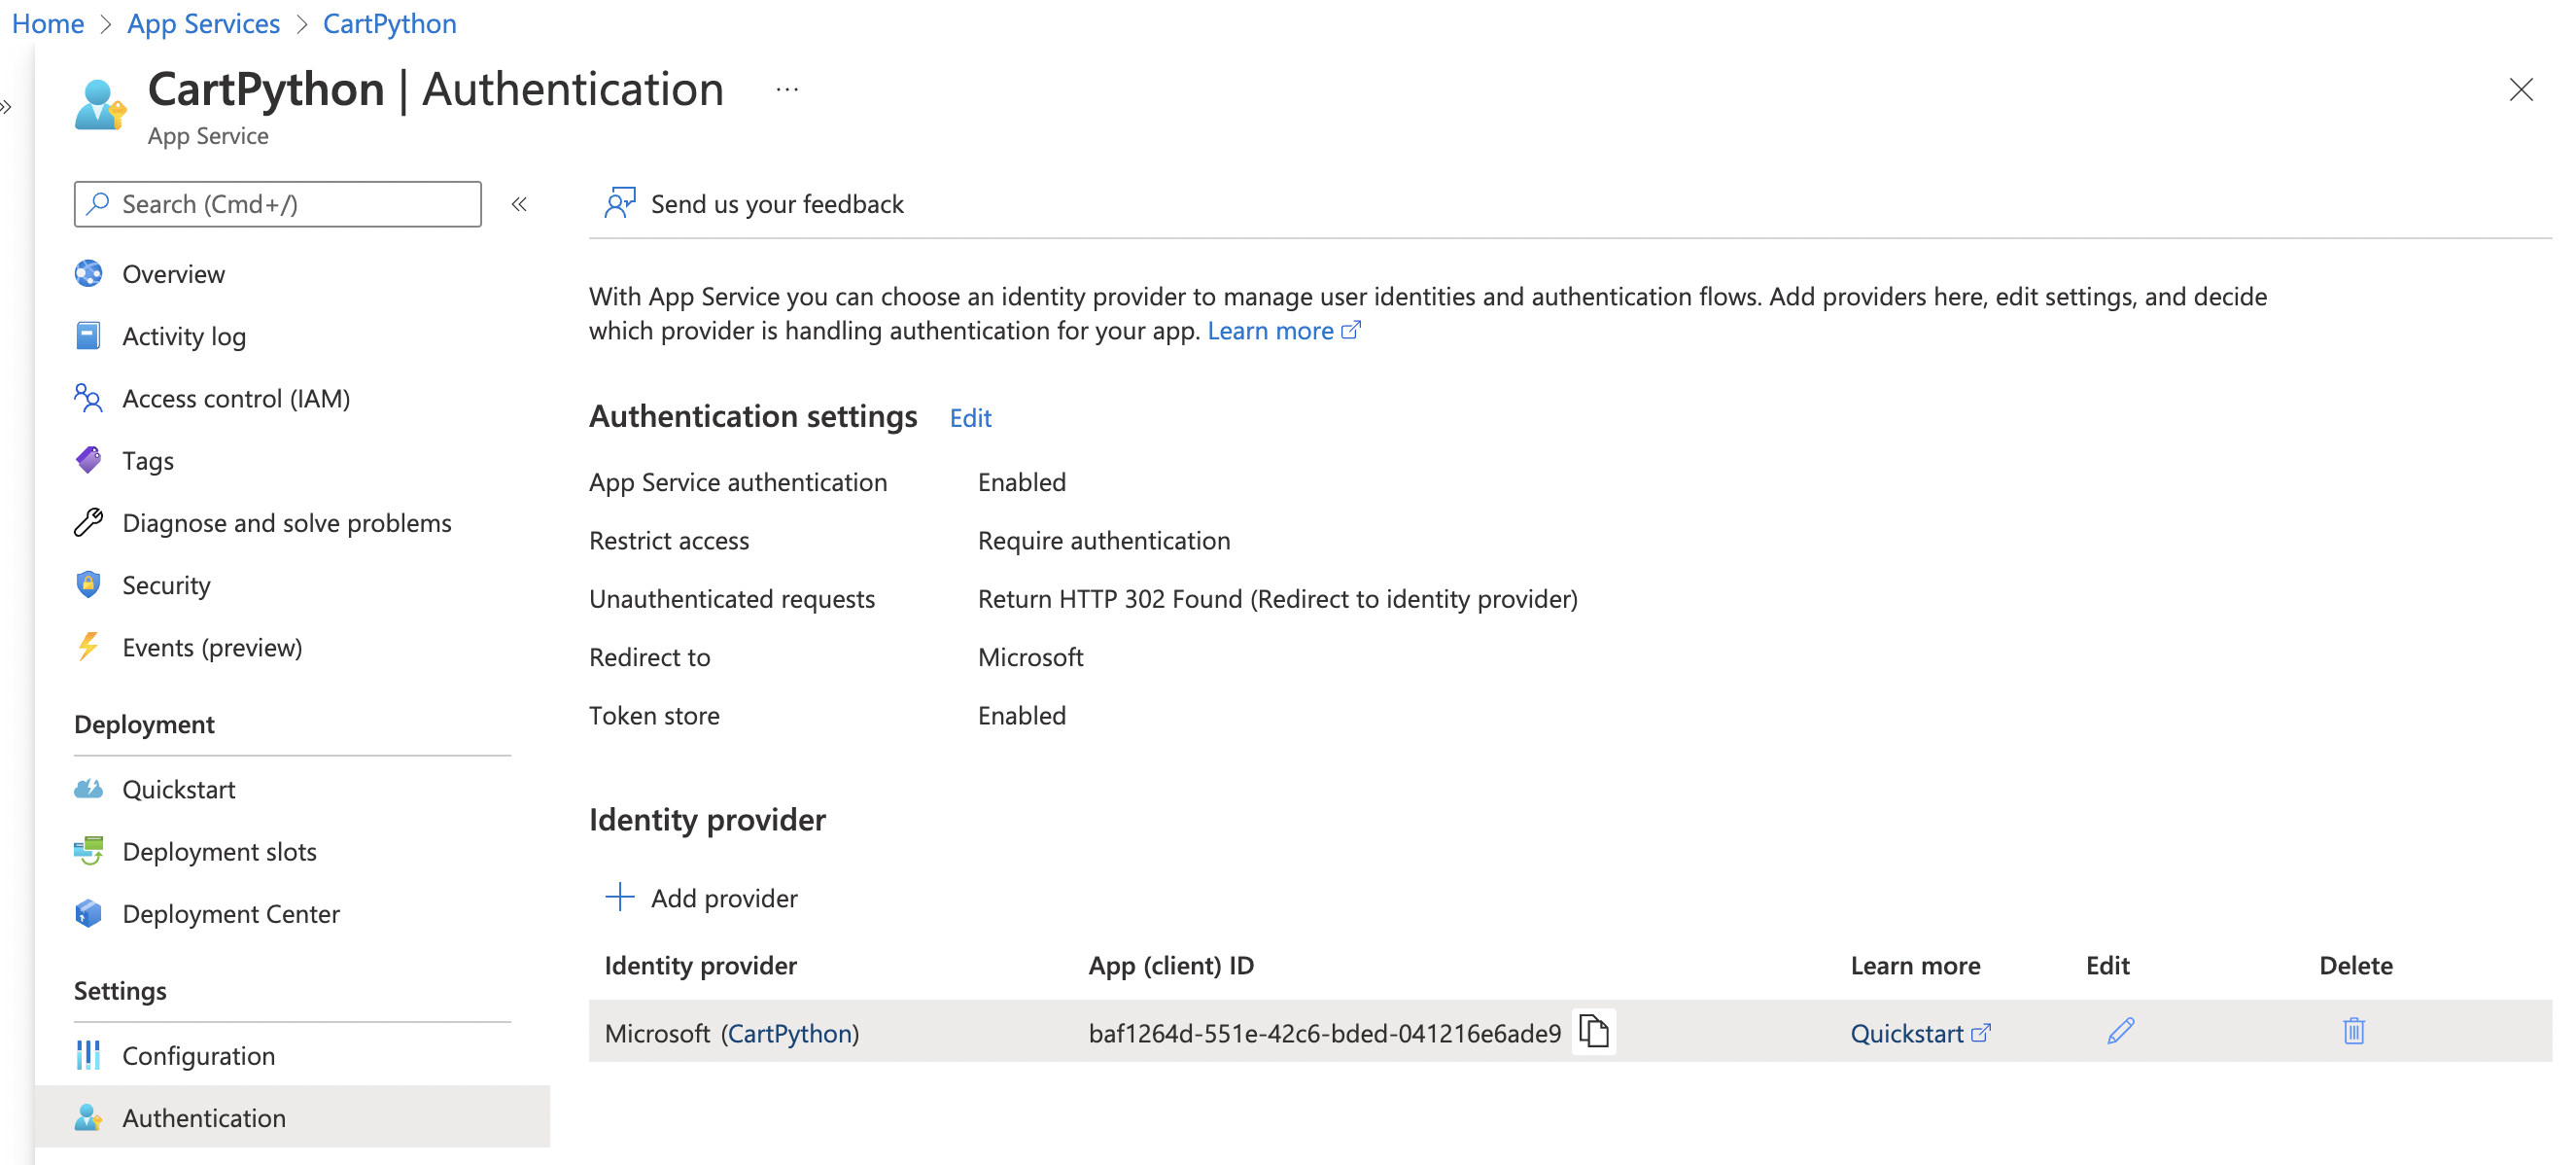Click the Quickstart cloud icon in sidebar
The height and width of the screenshot is (1165, 2576).
pyautogui.click(x=88, y=789)
